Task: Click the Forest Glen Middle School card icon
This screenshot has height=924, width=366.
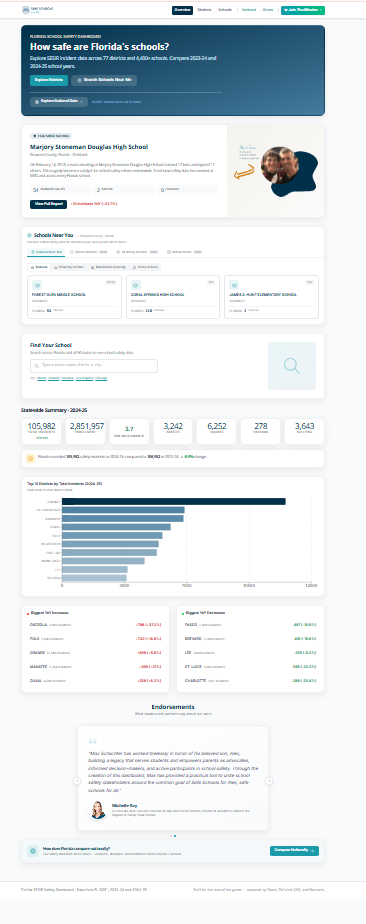Action: click(x=35, y=285)
